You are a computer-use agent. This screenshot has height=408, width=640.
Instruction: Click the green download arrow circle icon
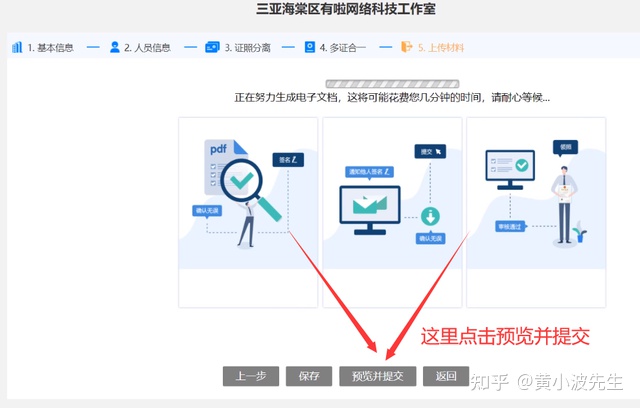[x=430, y=216]
